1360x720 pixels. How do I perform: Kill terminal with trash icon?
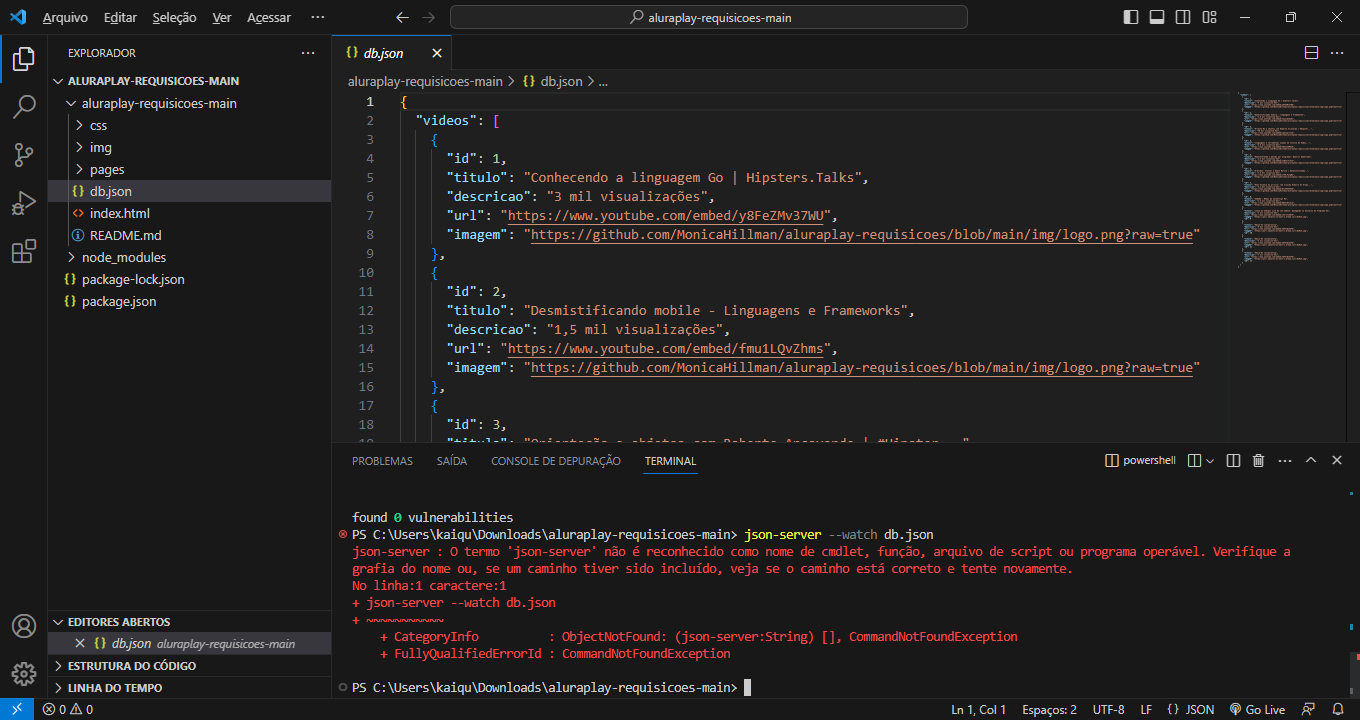[1259, 461]
